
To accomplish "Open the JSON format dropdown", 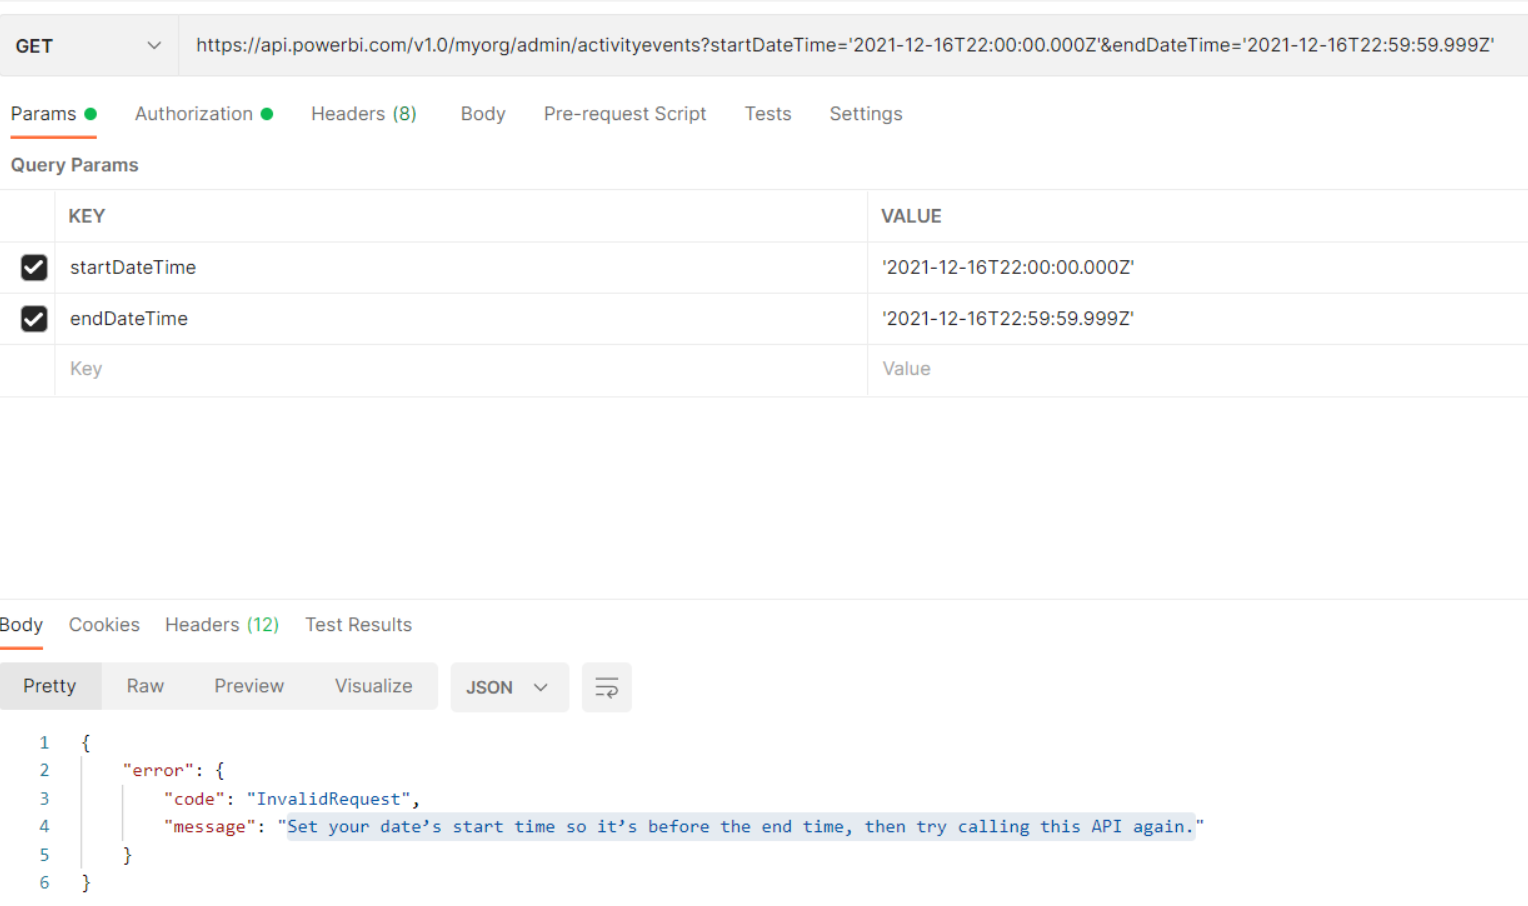I will pyautogui.click(x=509, y=687).
